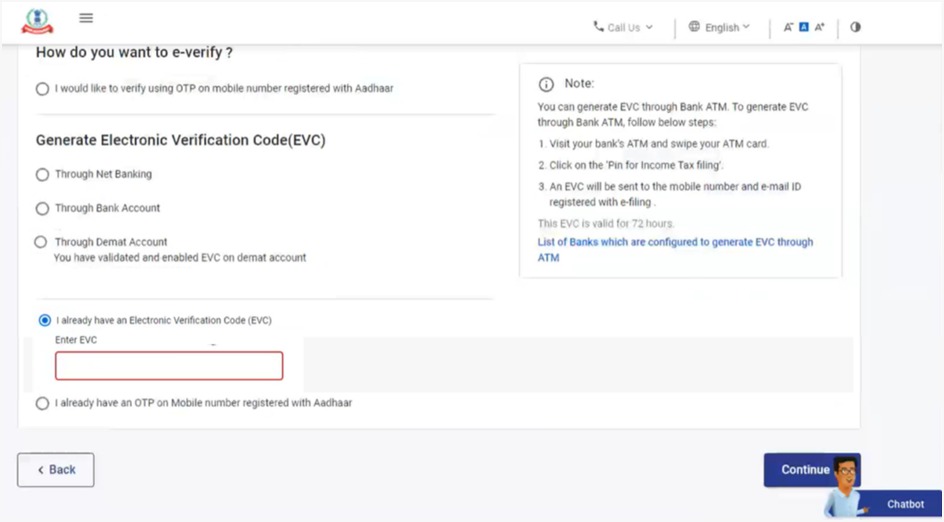944x522 pixels.
Task: Choose already have Aadhaar OTP option
Action: click(x=42, y=404)
